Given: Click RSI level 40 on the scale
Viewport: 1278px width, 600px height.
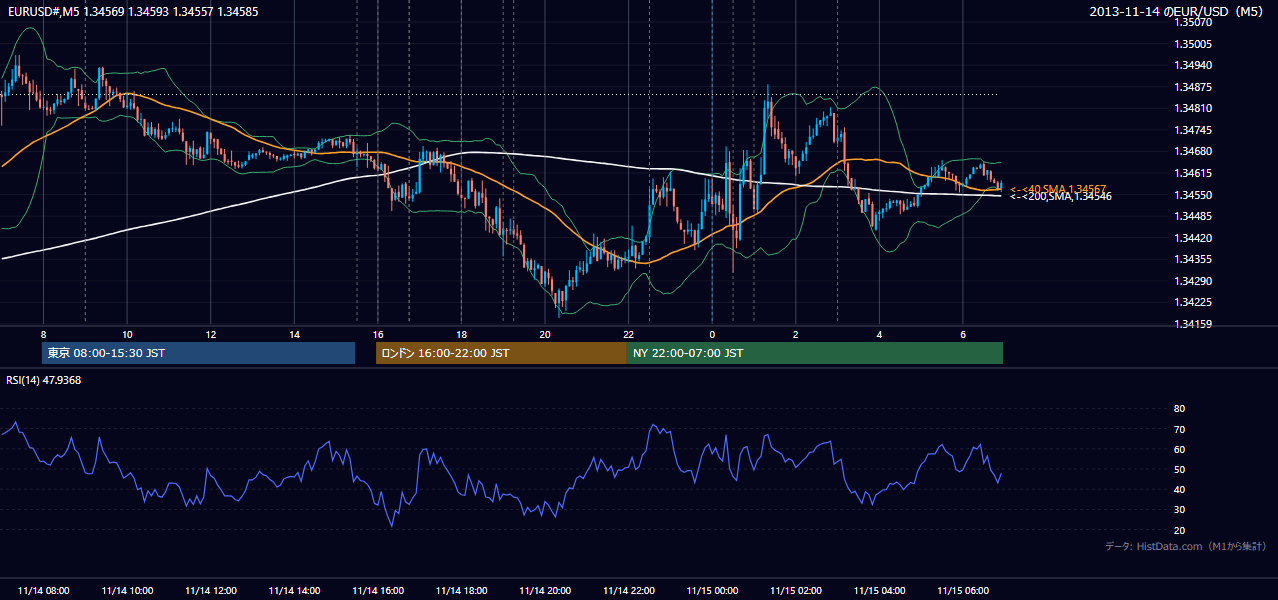Looking at the screenshot, I should coord(1179,489).
